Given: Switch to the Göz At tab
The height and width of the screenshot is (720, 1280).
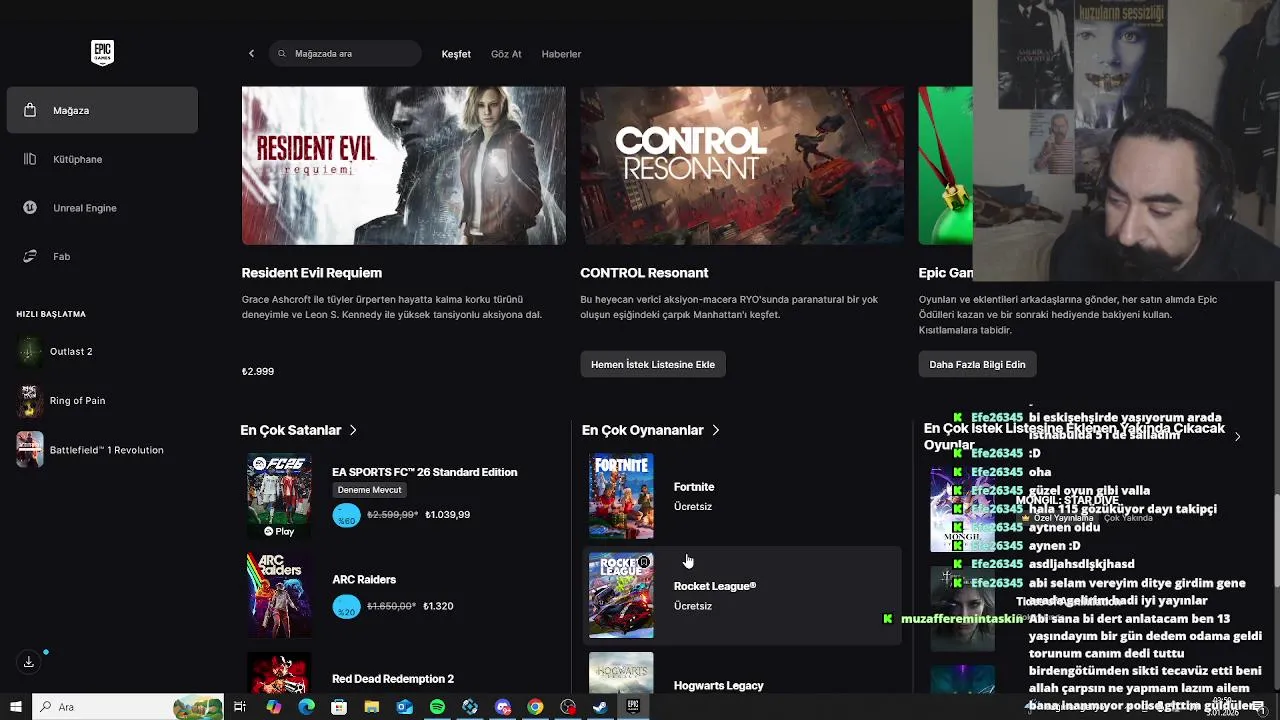Looking at the screenshot, I should [x=506, y=54].
